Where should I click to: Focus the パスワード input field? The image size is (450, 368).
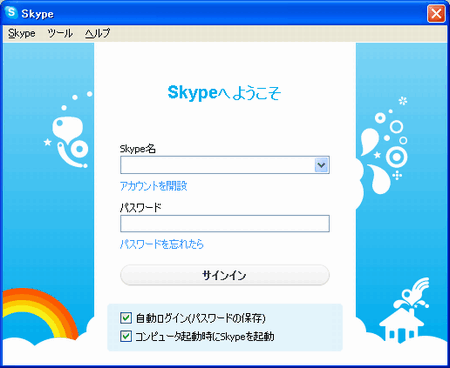(x=225, y=223)
